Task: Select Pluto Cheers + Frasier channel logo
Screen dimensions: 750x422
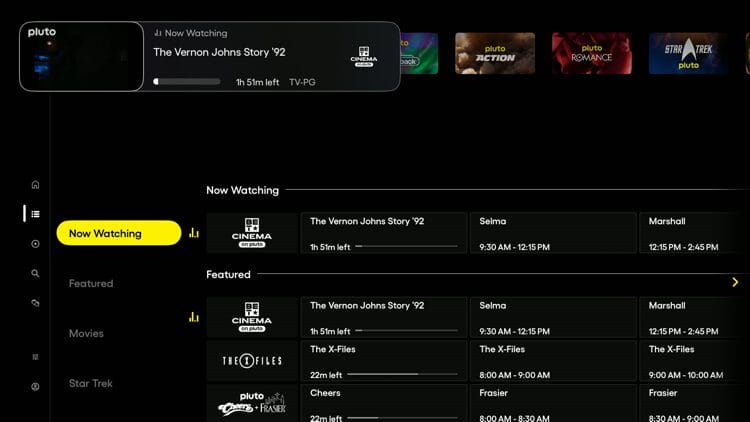Action: pyautogui.click(x=252, y=403)
